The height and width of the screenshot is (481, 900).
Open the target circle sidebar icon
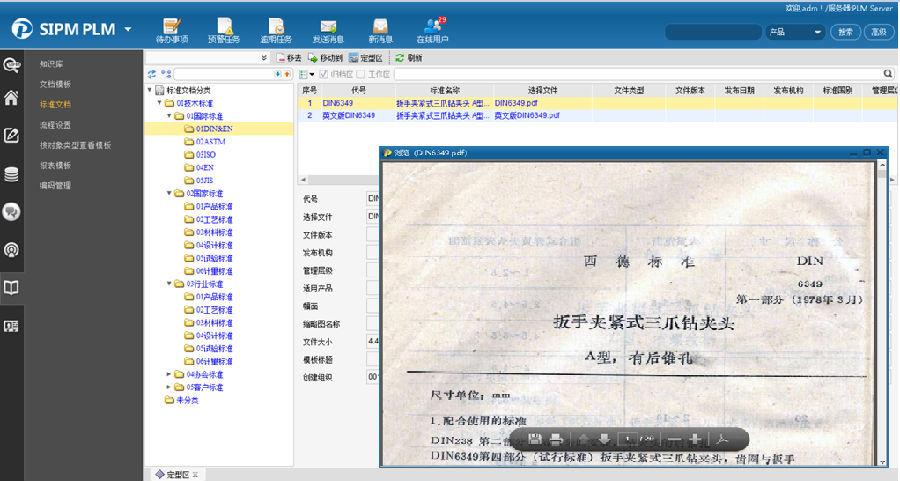(11, 250)
